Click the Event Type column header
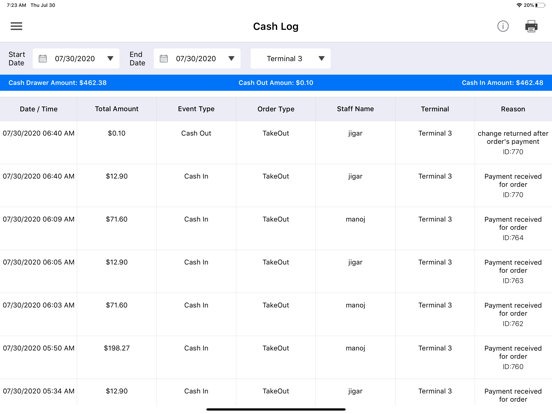This screenshot has height=414, width=552. [196, 109]
